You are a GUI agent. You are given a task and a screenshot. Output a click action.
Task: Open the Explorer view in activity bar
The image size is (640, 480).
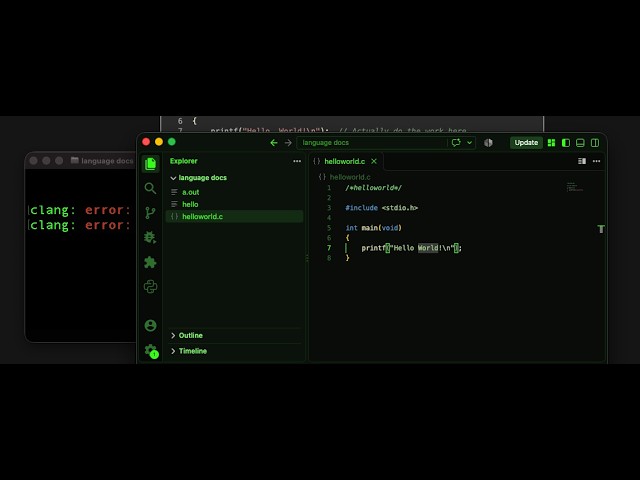click(x=150, y=164)
